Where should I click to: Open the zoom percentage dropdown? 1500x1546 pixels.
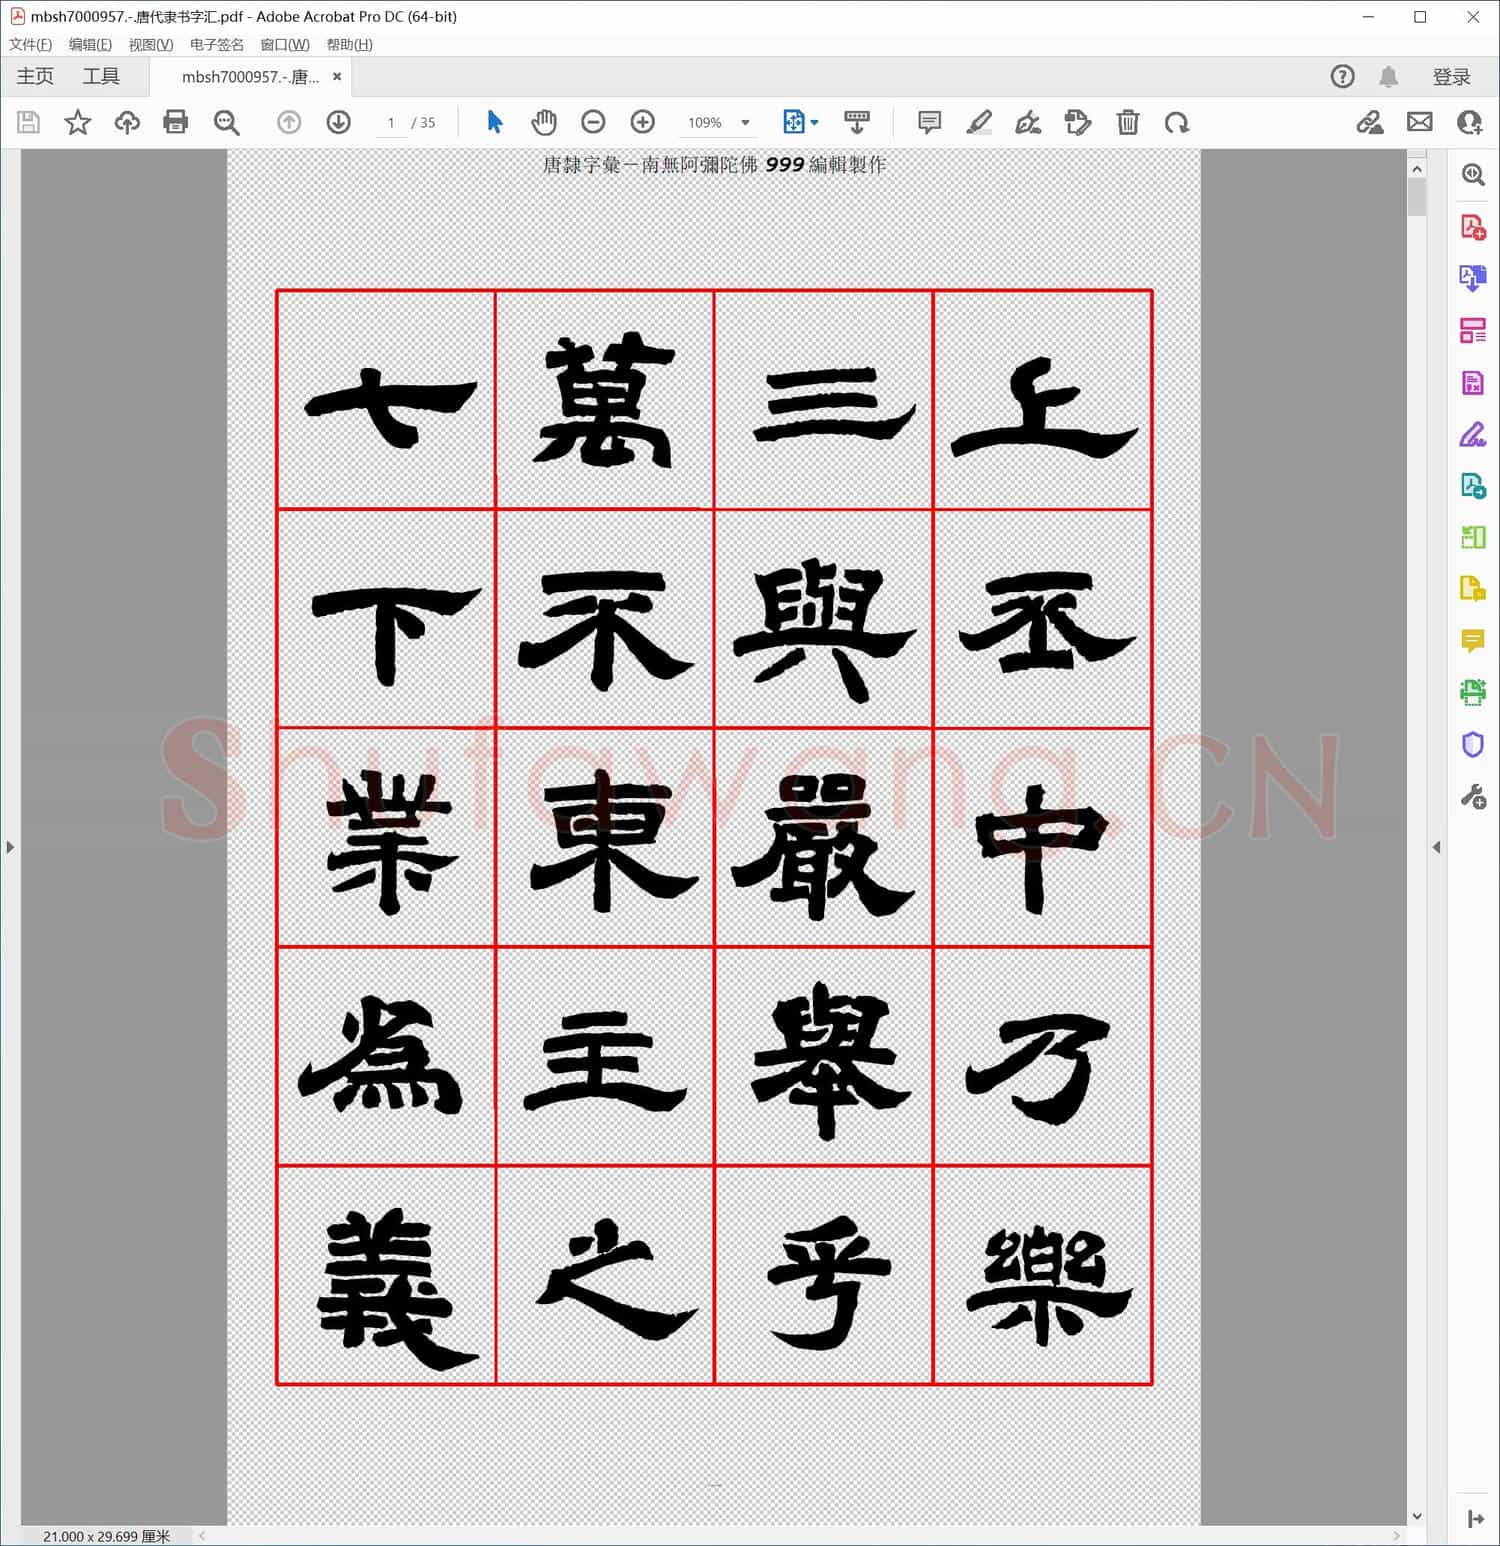pos(745,122)
